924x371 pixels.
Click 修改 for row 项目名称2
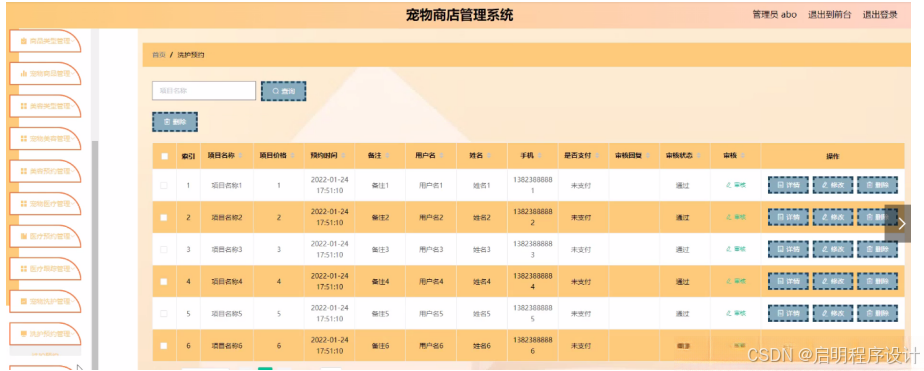click(x=833, y=217)
